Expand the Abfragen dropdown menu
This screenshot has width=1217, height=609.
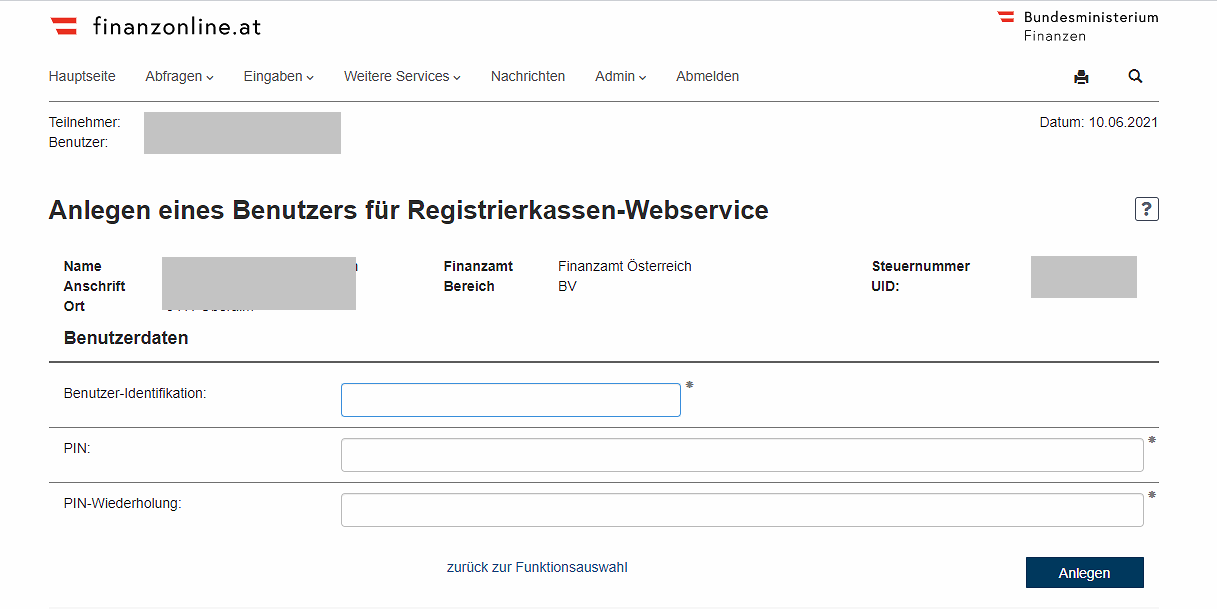click(179, 76)
